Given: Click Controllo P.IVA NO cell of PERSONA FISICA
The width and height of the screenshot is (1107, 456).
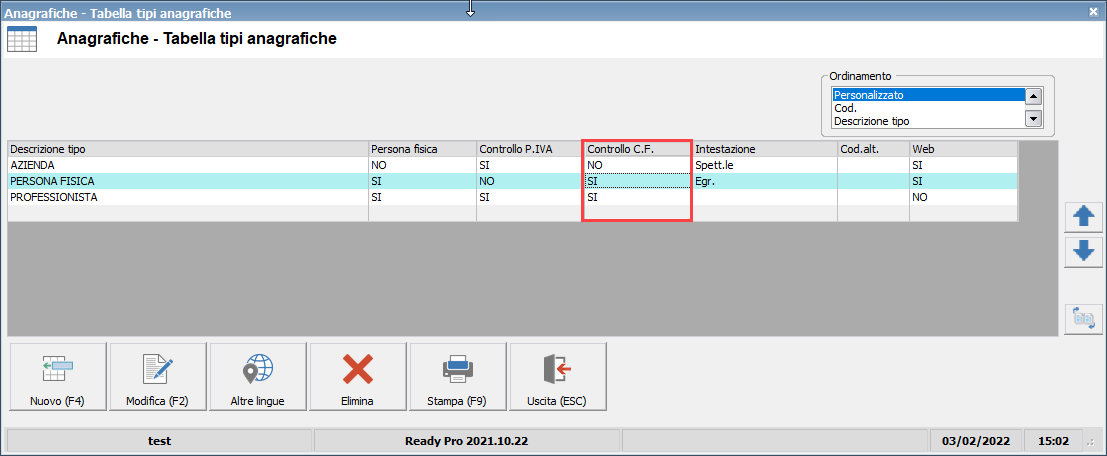Looking at the screenshot, I should (x=530, y=181).
